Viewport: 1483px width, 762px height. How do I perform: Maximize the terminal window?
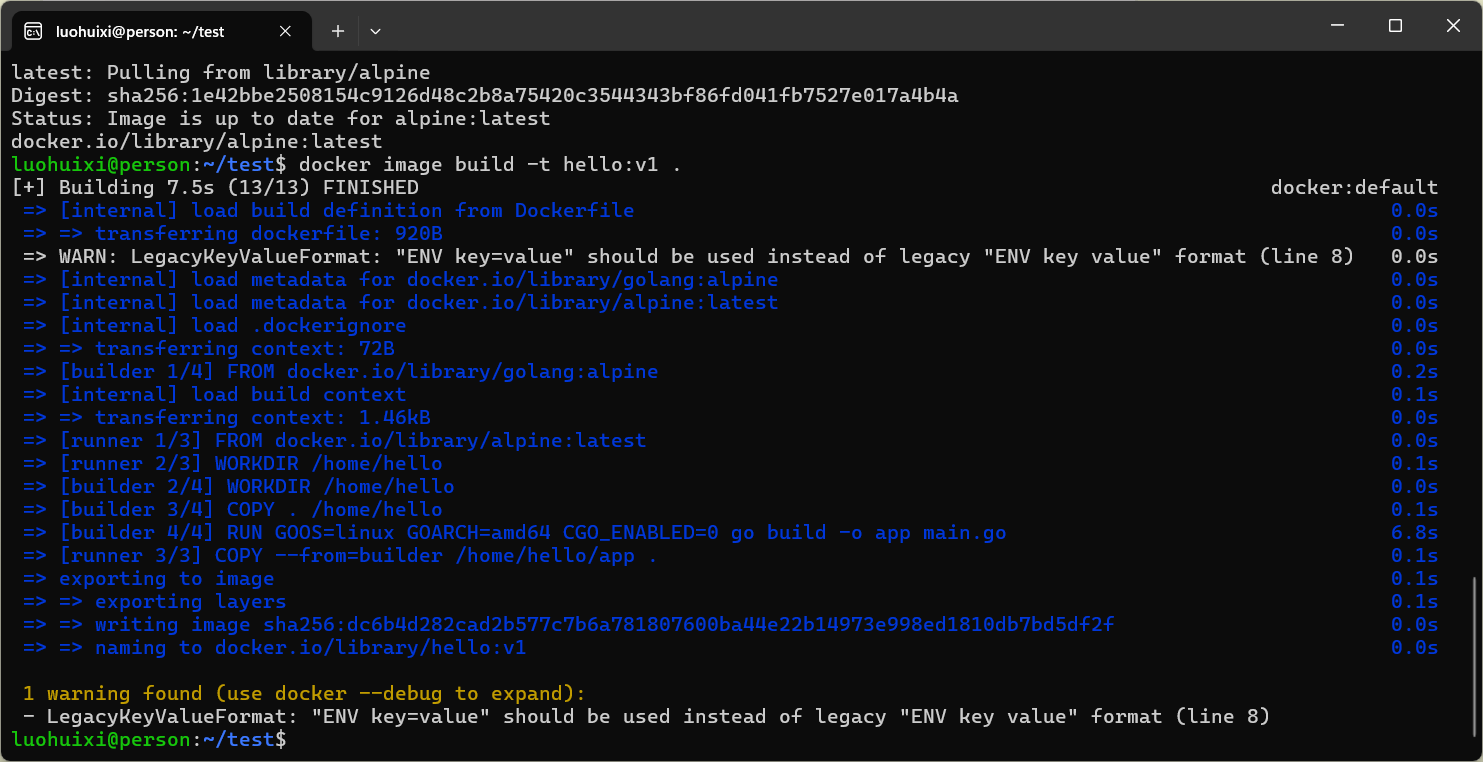coord(1395,26)
